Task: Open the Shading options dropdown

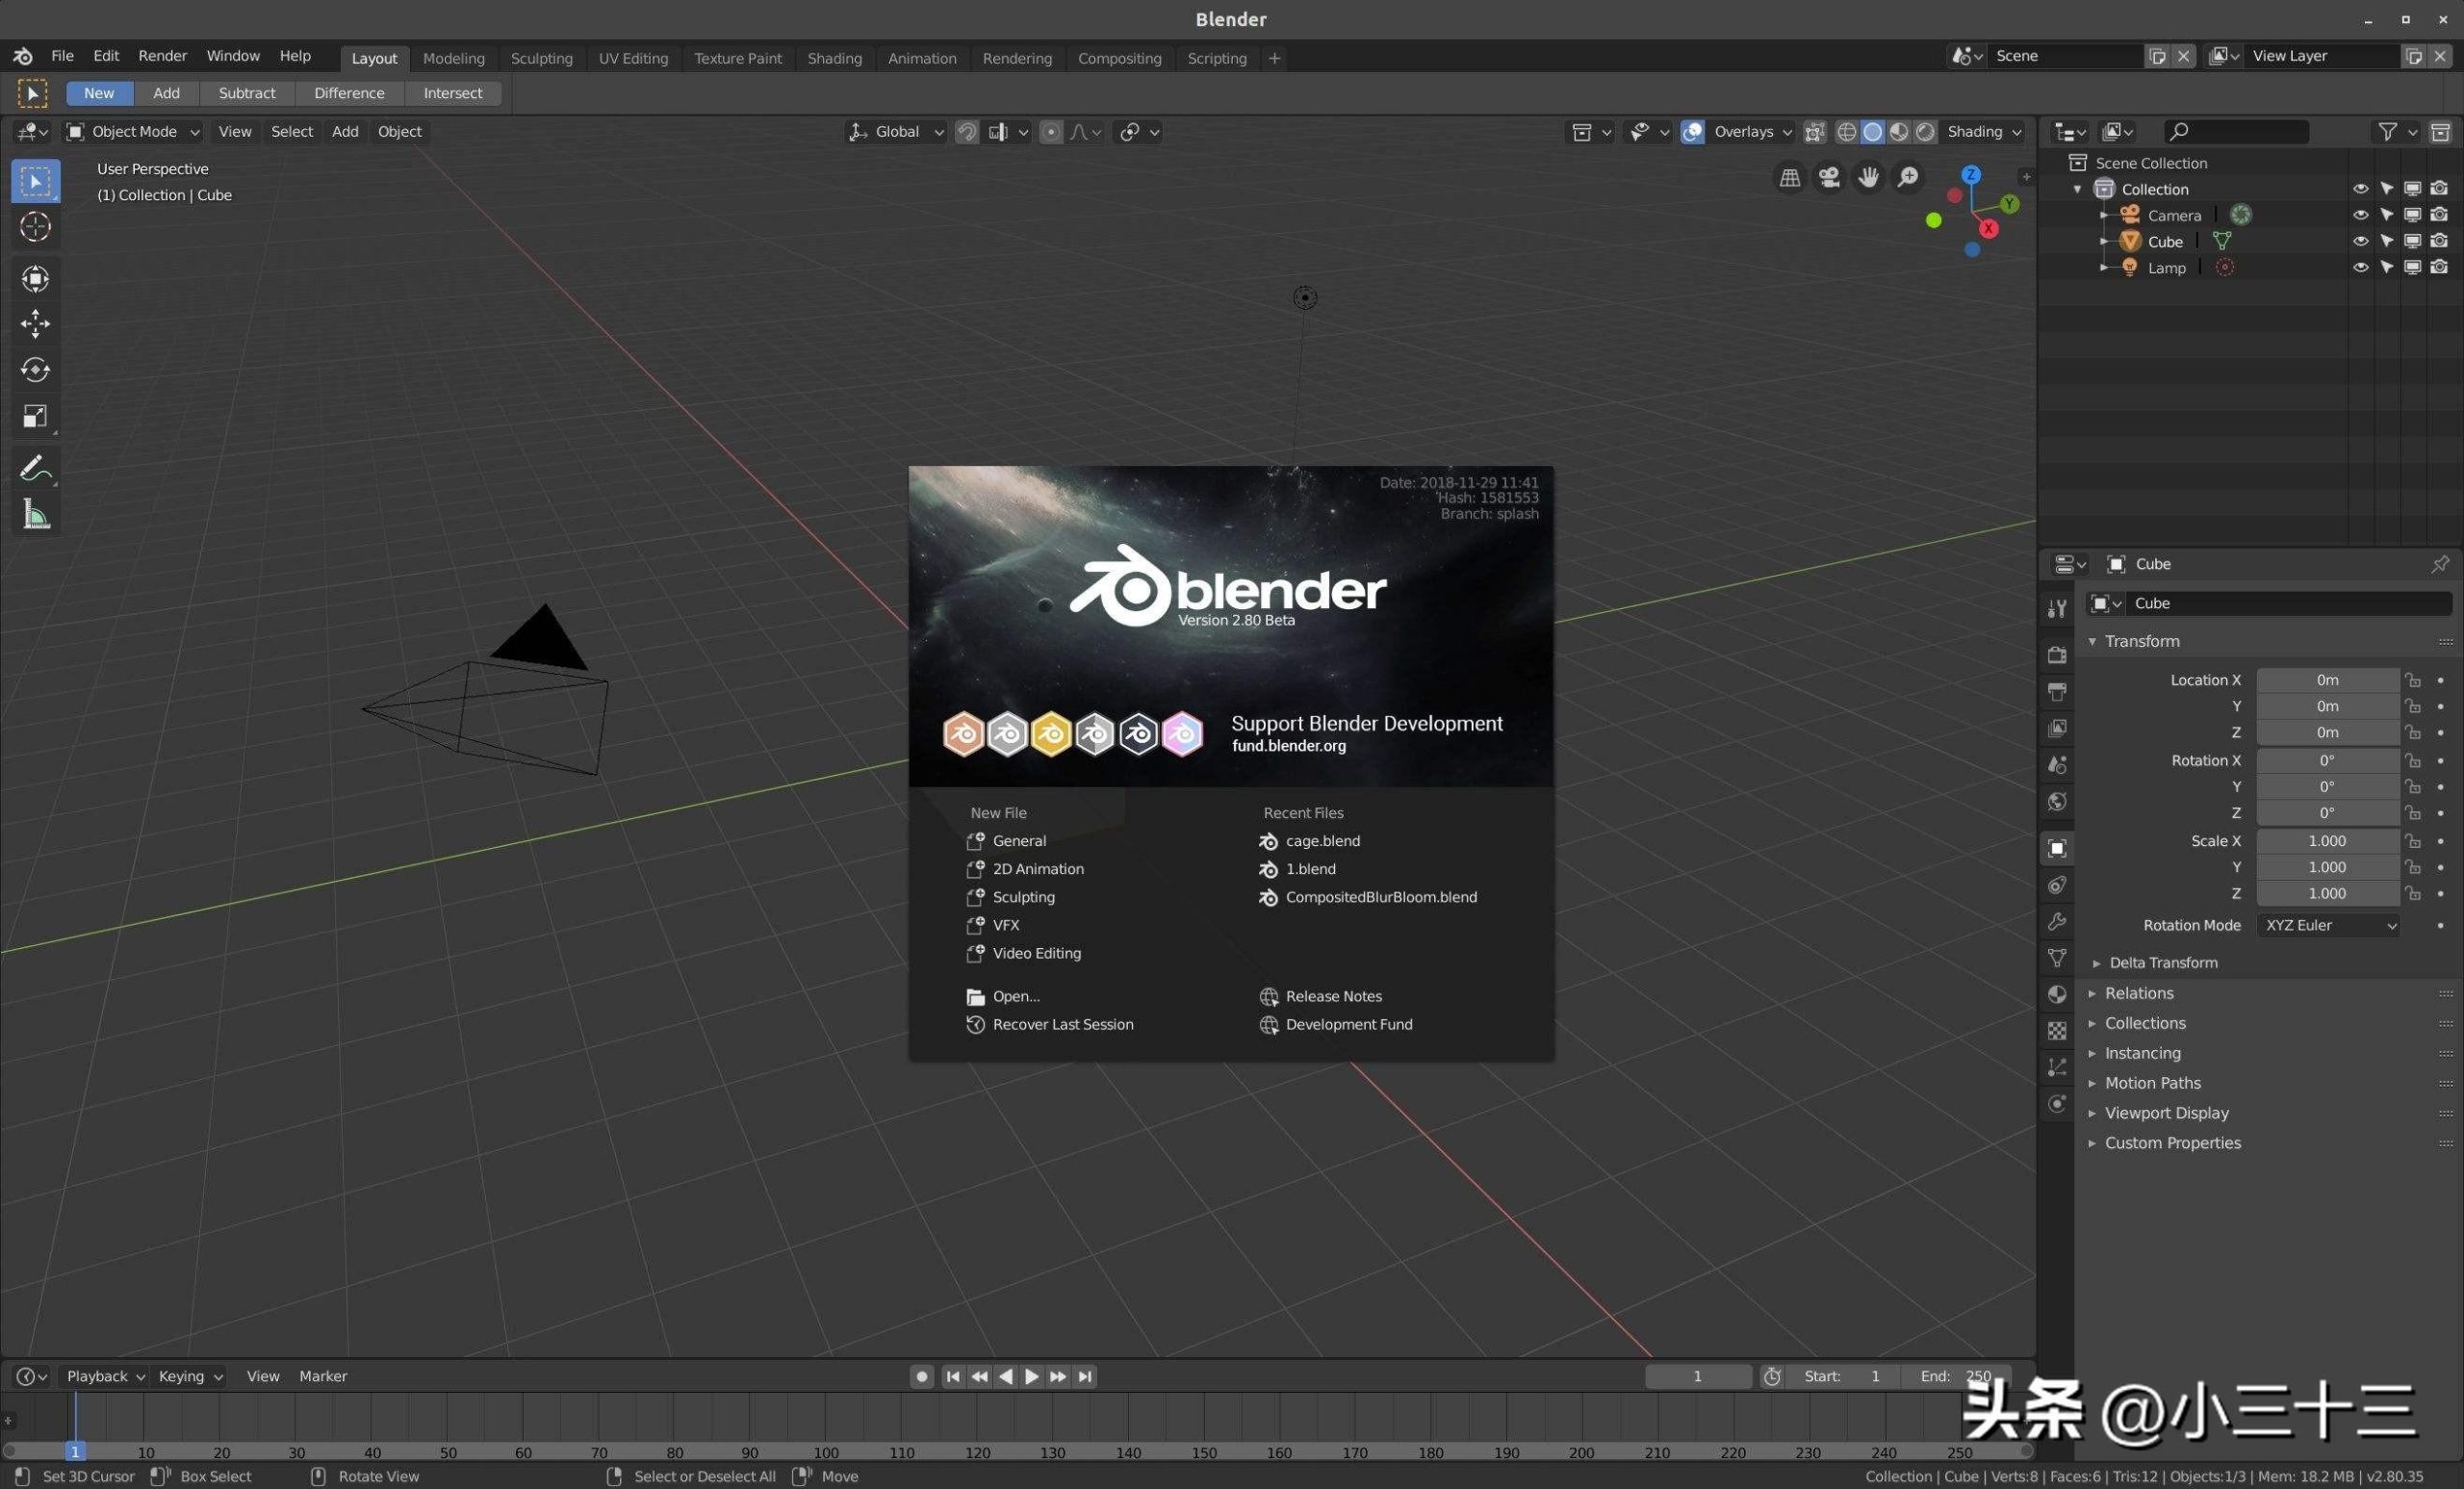Action: click(1984, 132)
